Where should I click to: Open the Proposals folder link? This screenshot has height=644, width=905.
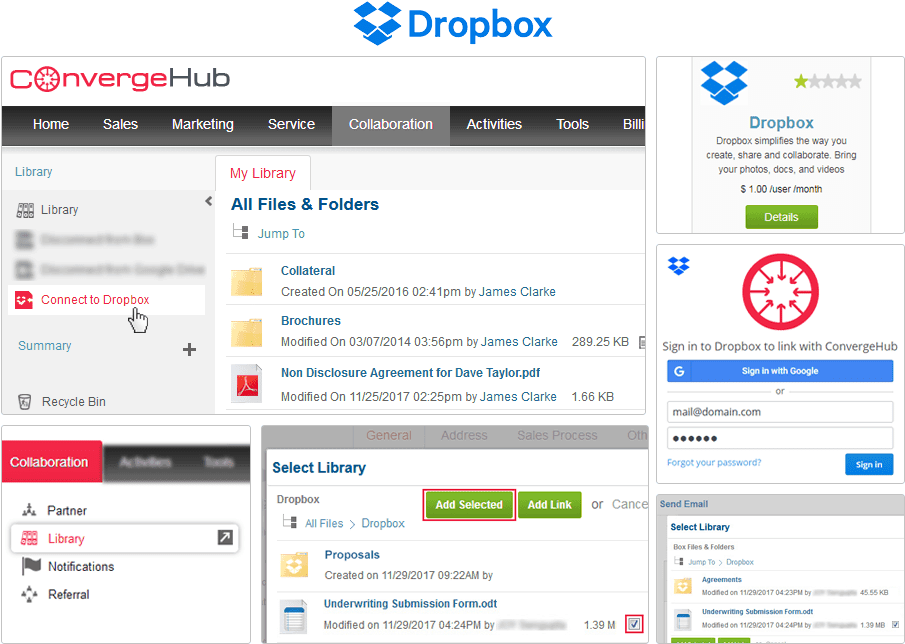[x=352, y=555]
